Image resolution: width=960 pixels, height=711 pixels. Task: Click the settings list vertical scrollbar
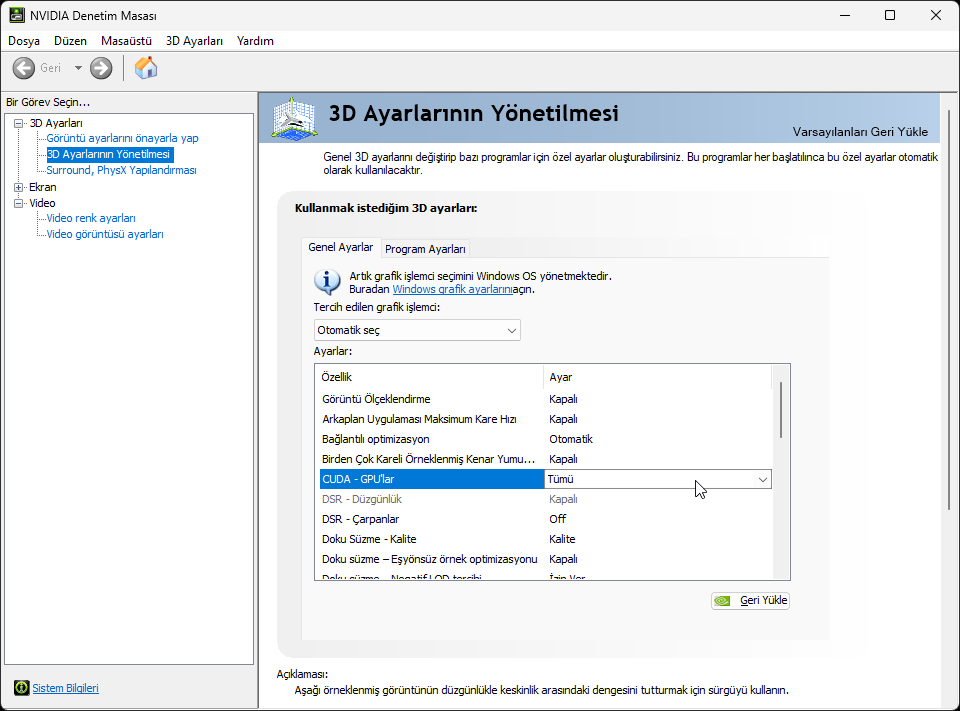point(781,410)
